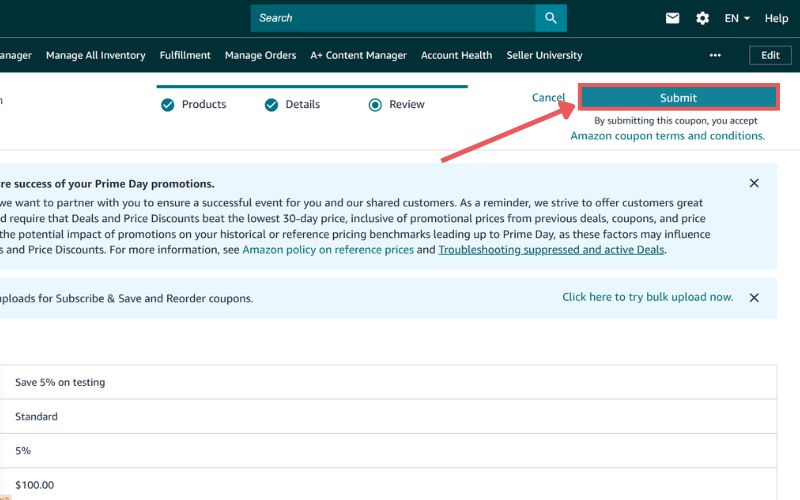The image size is (800, 500).
Task: Click the Products step checkmark icon
Action: coord(167,105)
